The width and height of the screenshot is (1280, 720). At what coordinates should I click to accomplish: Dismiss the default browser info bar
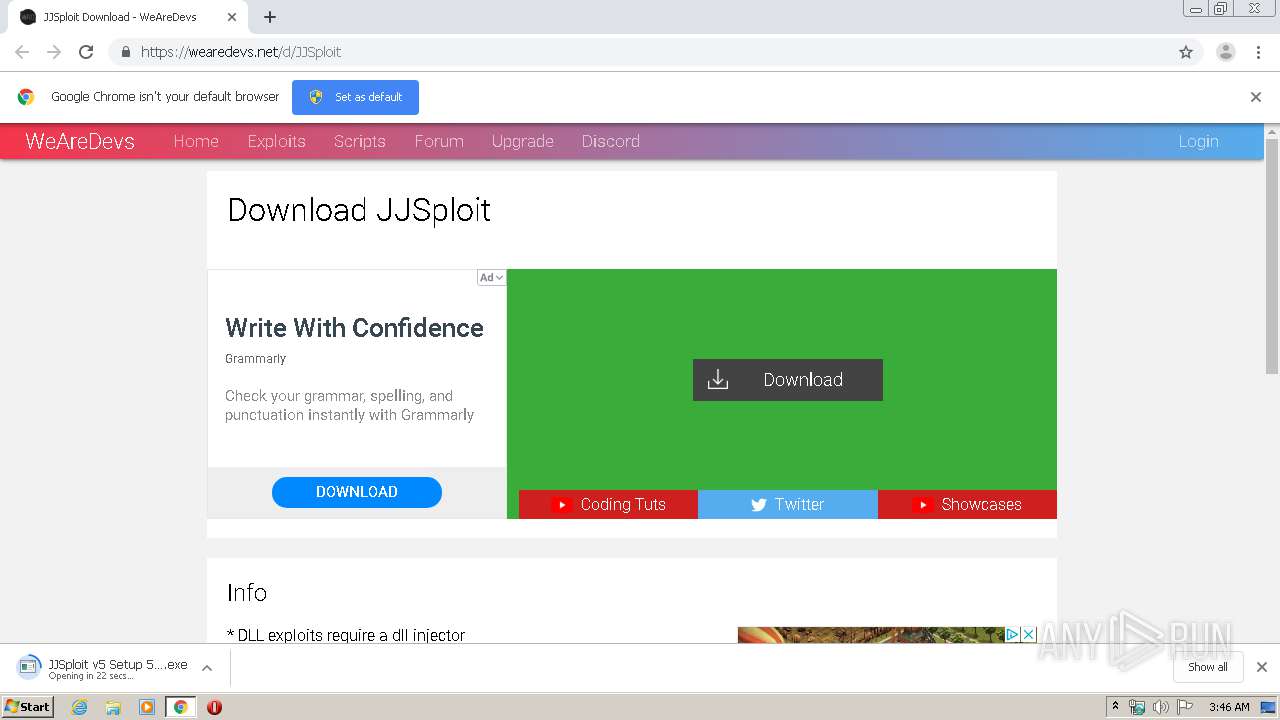[1256, 97]
